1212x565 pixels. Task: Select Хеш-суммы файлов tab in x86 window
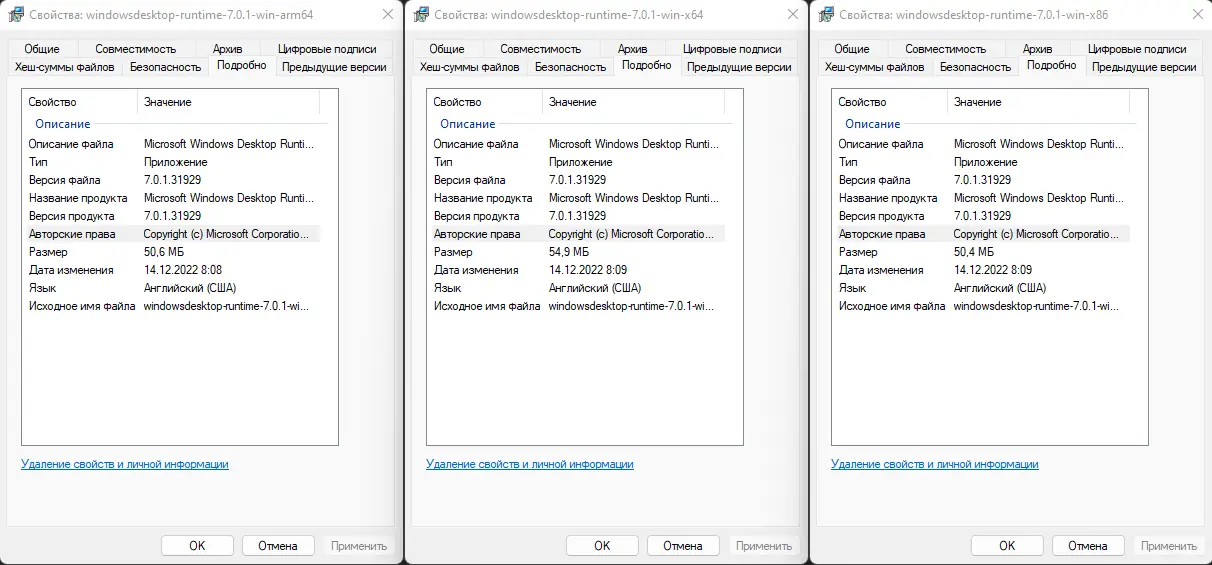[875, 67]
